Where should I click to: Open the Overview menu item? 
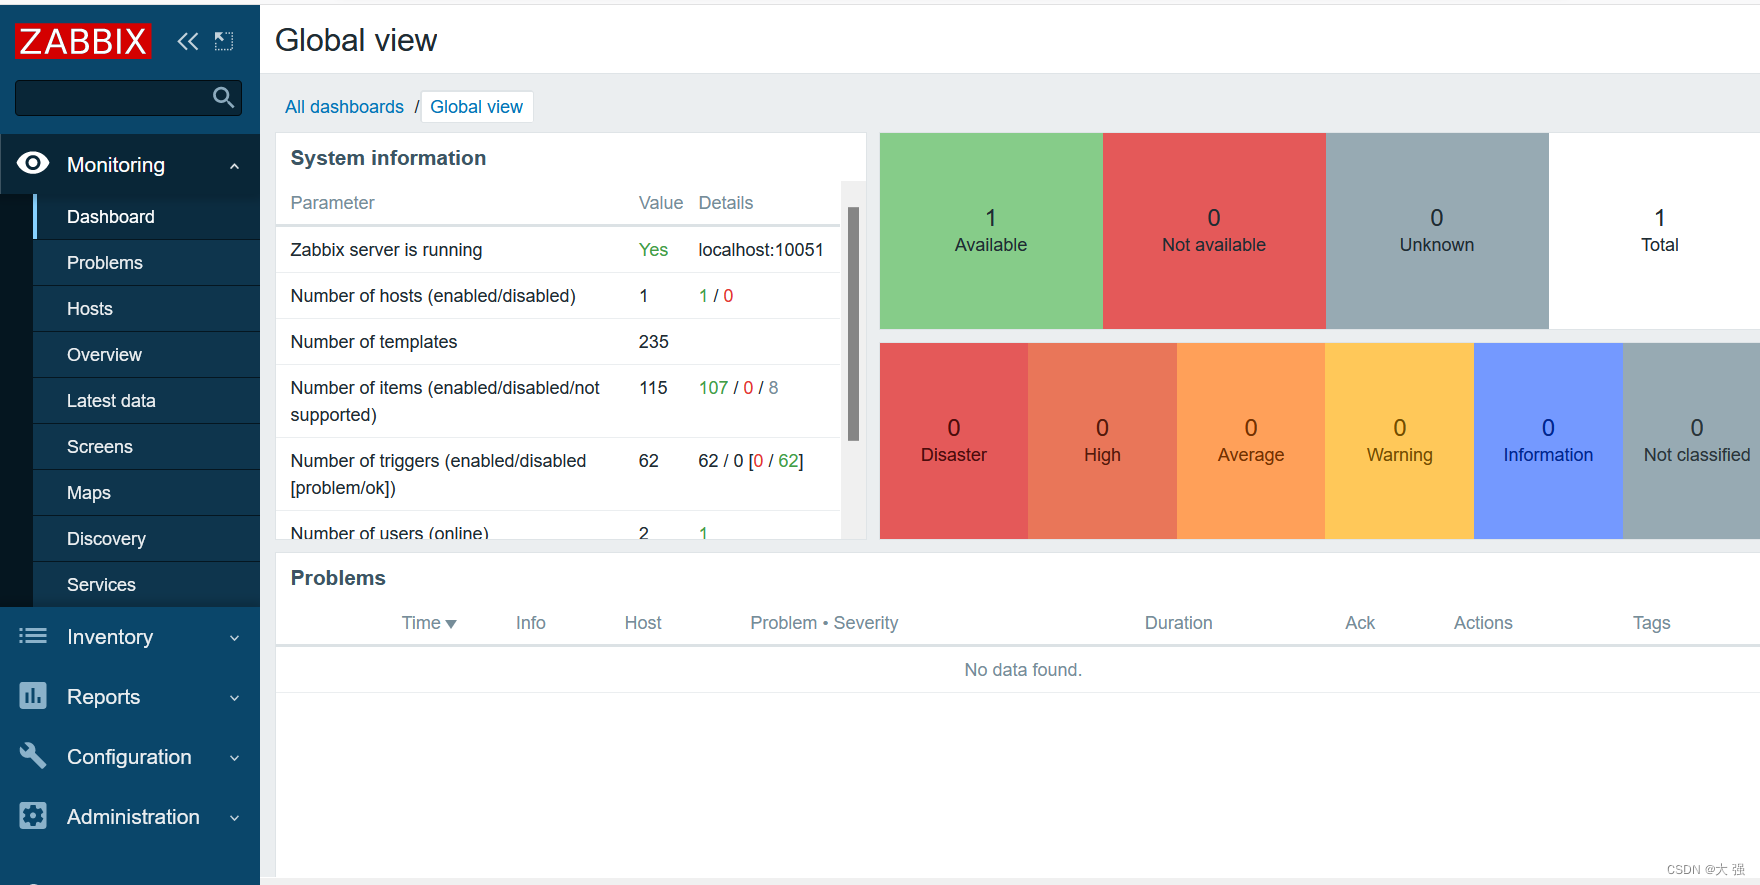click(147, 355)
